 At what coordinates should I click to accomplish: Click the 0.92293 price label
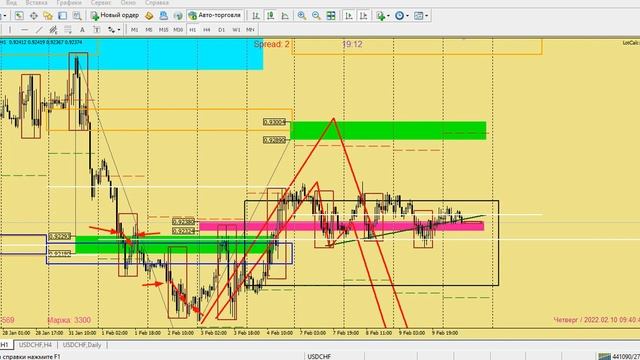[x=60, y=236]
